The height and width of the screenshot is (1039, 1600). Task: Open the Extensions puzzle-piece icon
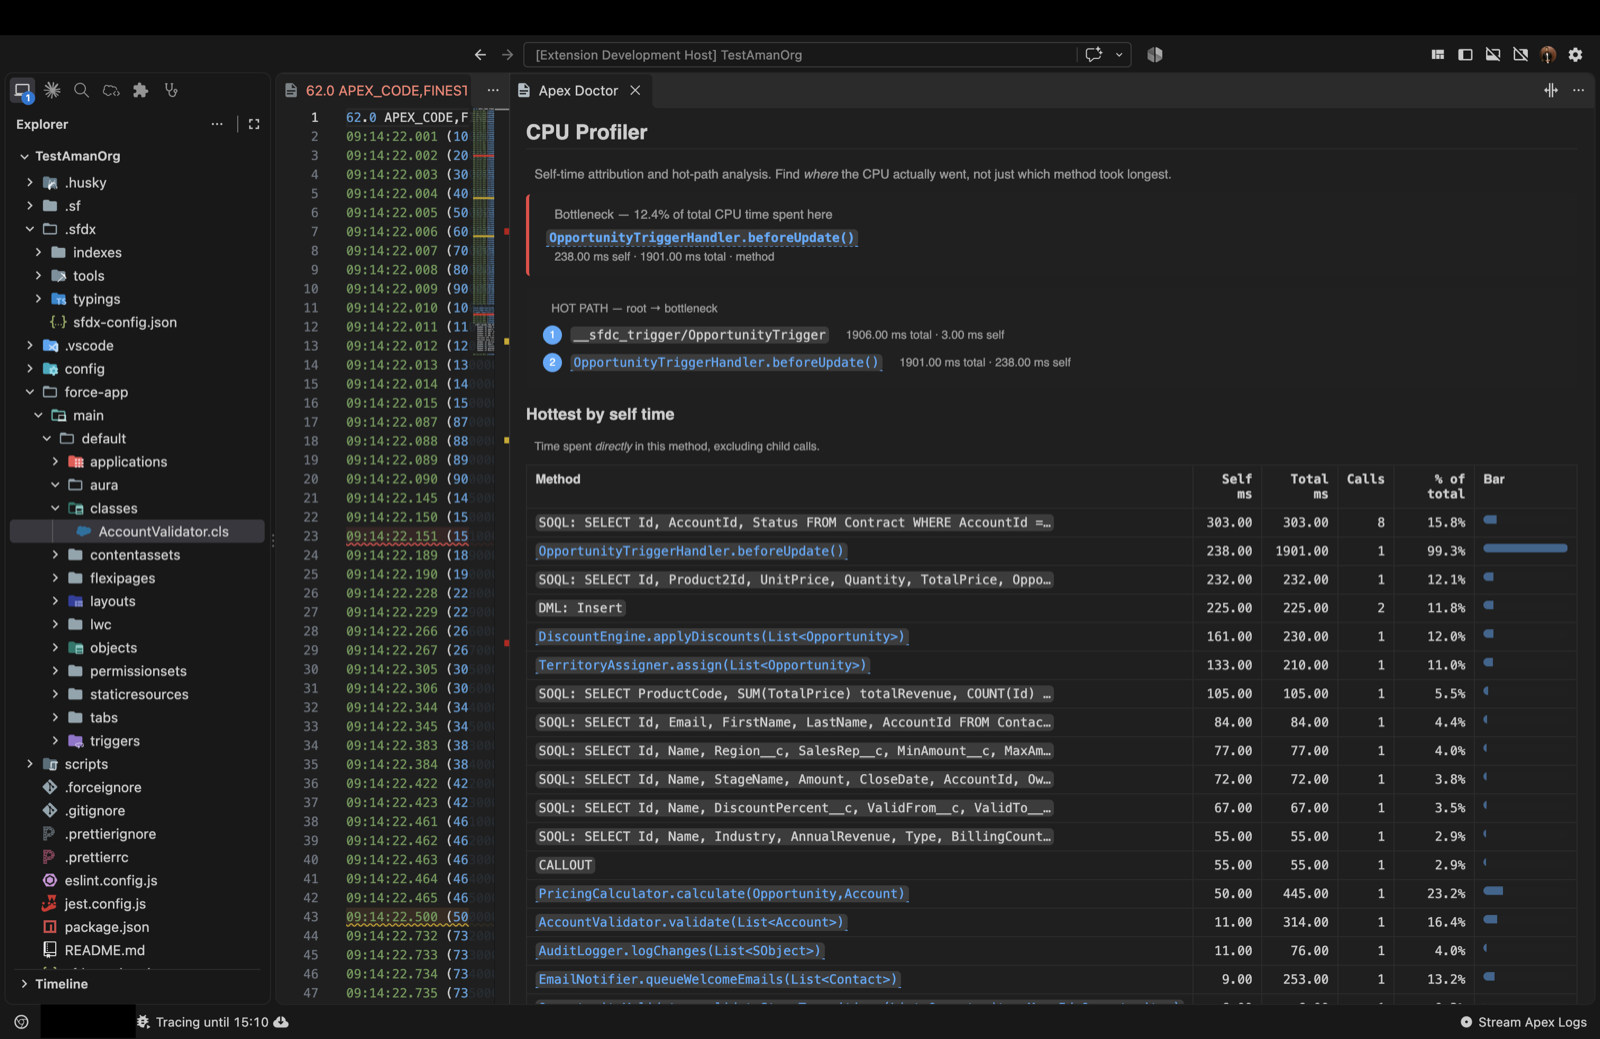point(141,90)
